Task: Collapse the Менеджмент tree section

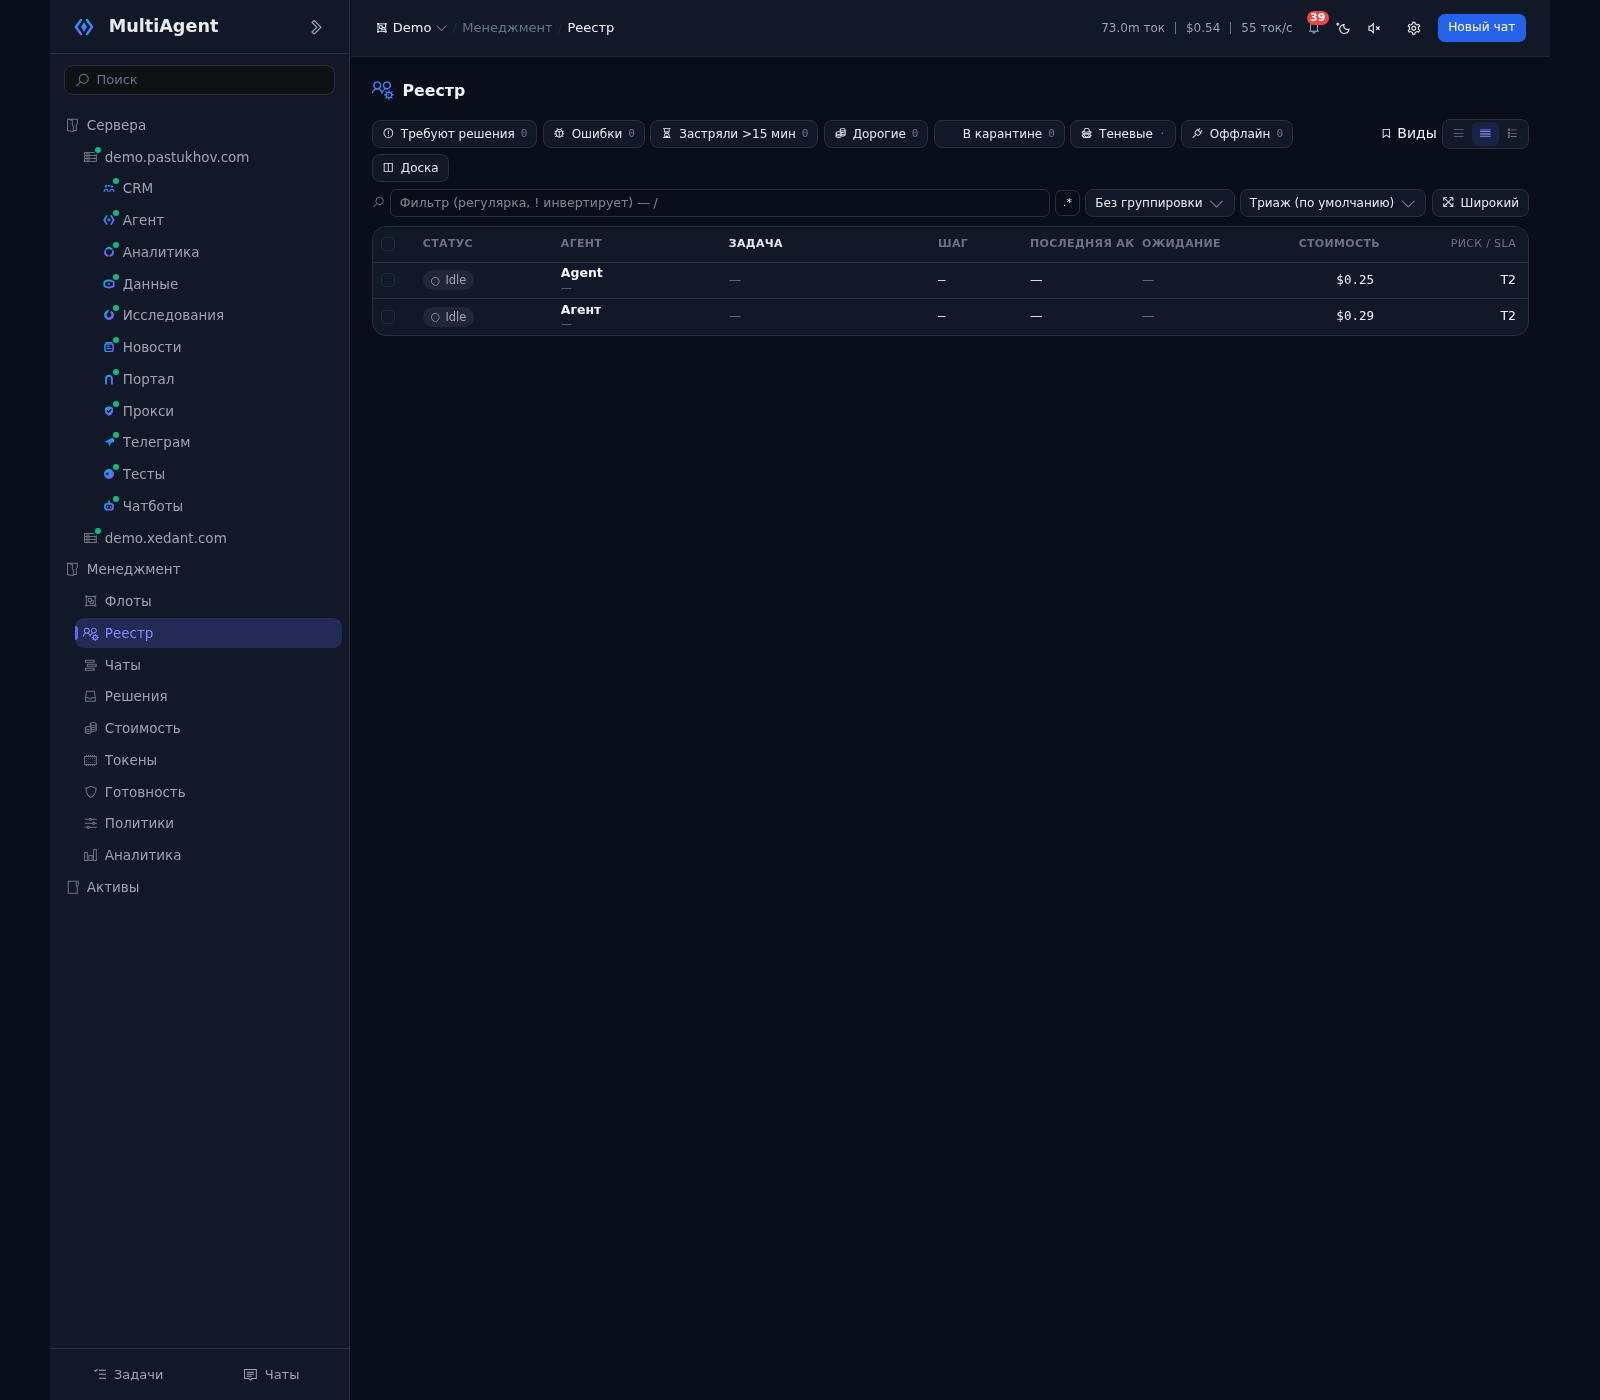Action: coord(200,569)
